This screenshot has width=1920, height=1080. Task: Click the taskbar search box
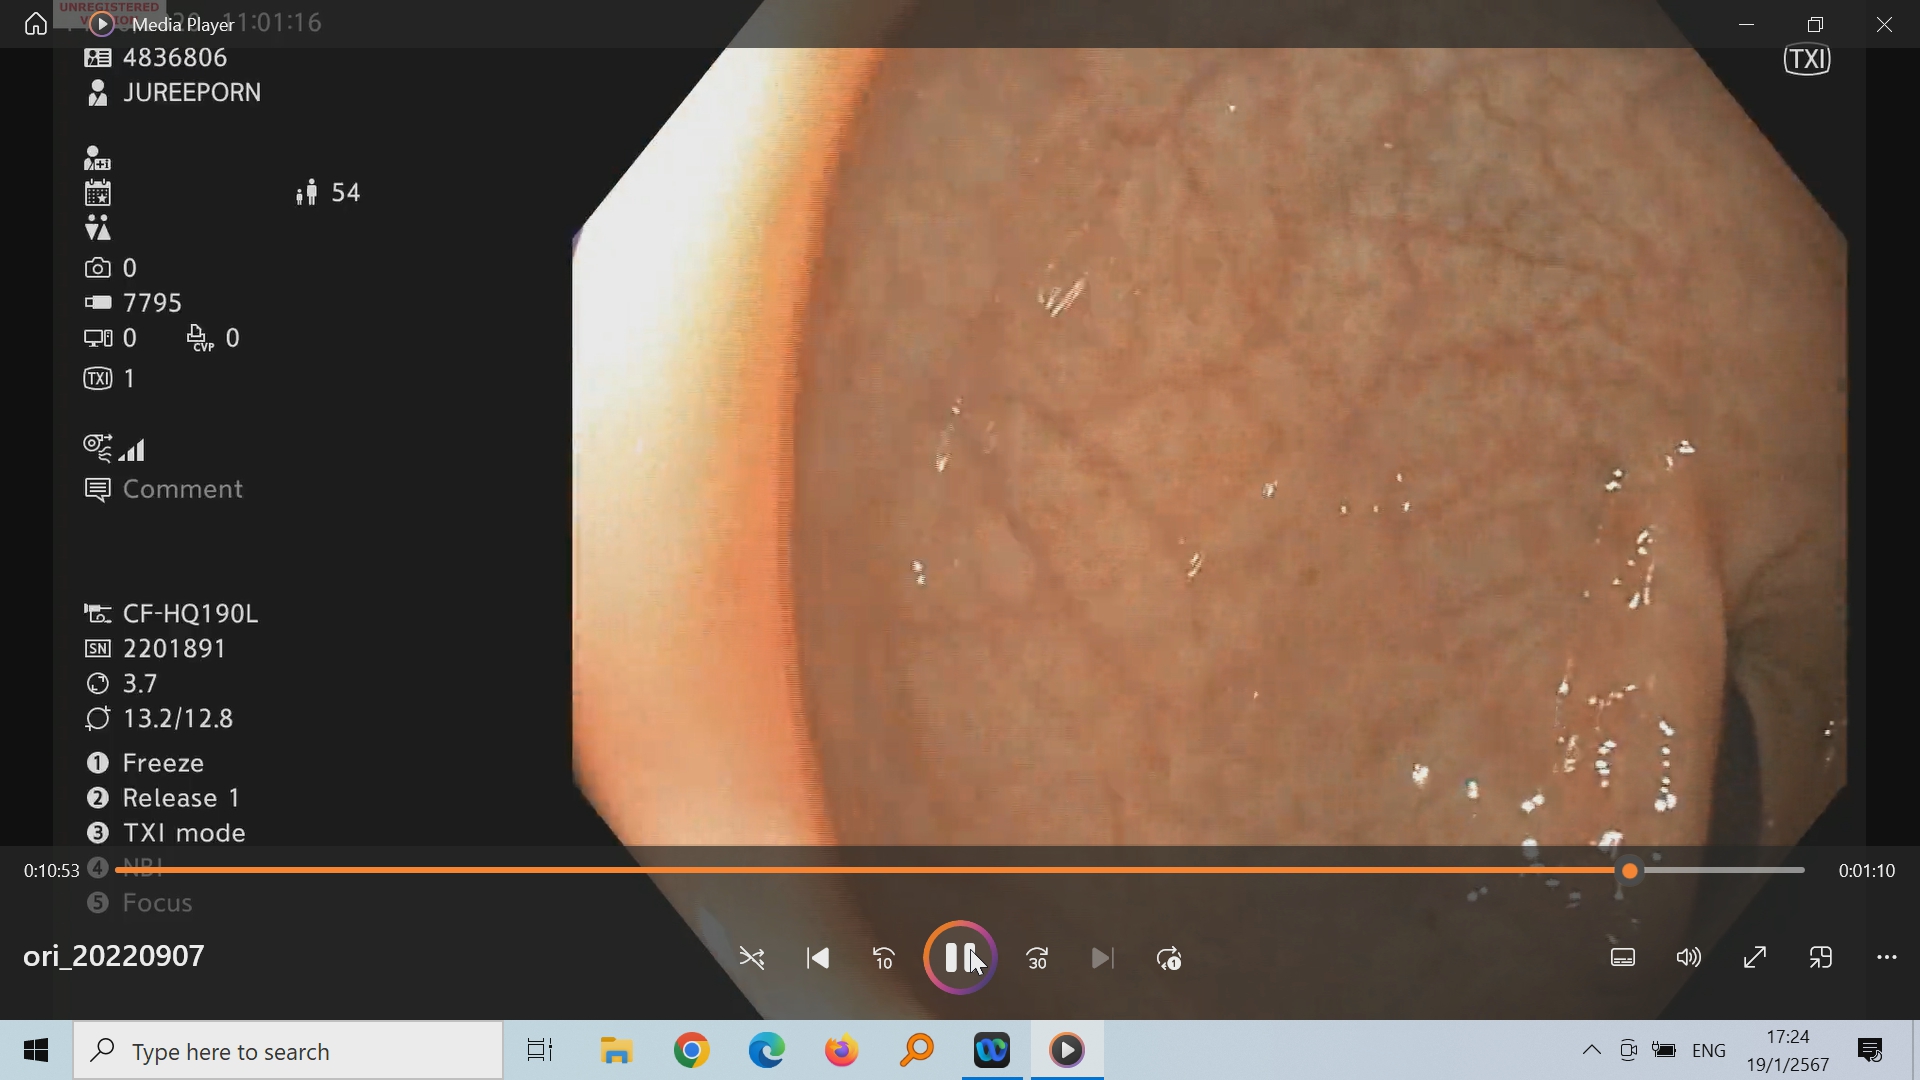pyautogui.click(x=288, y=1051)
